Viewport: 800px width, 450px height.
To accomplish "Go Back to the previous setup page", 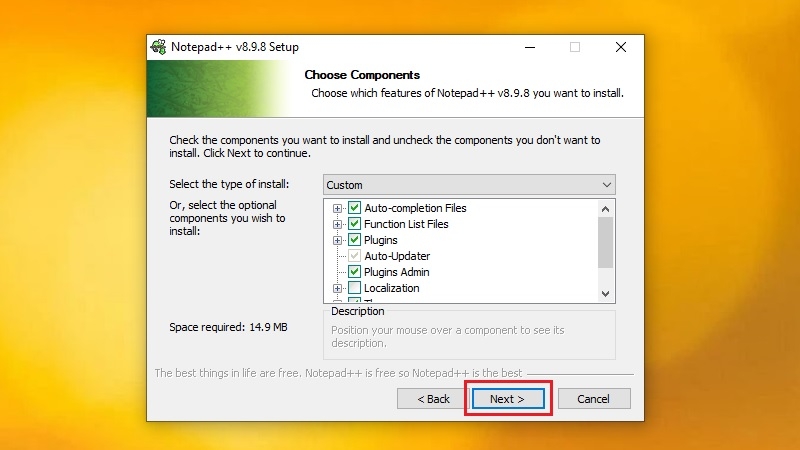I will [x=433, y=398].
